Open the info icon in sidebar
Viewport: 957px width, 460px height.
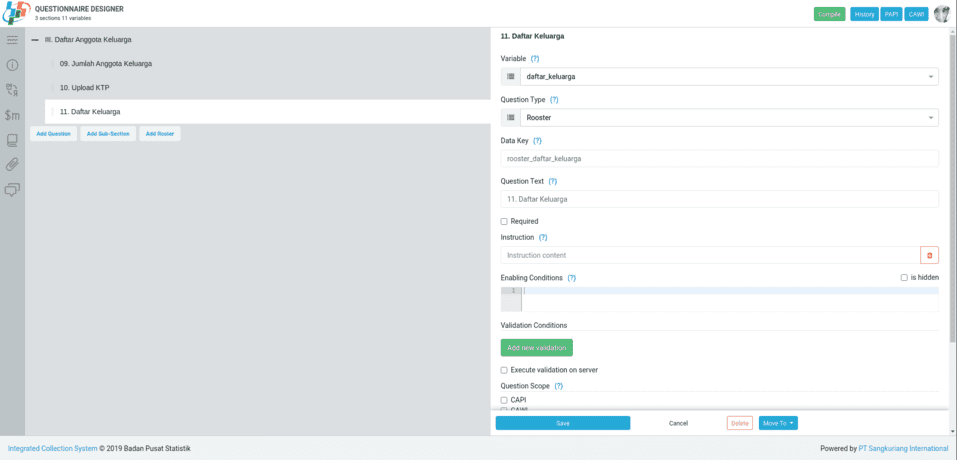click(12, 65)
